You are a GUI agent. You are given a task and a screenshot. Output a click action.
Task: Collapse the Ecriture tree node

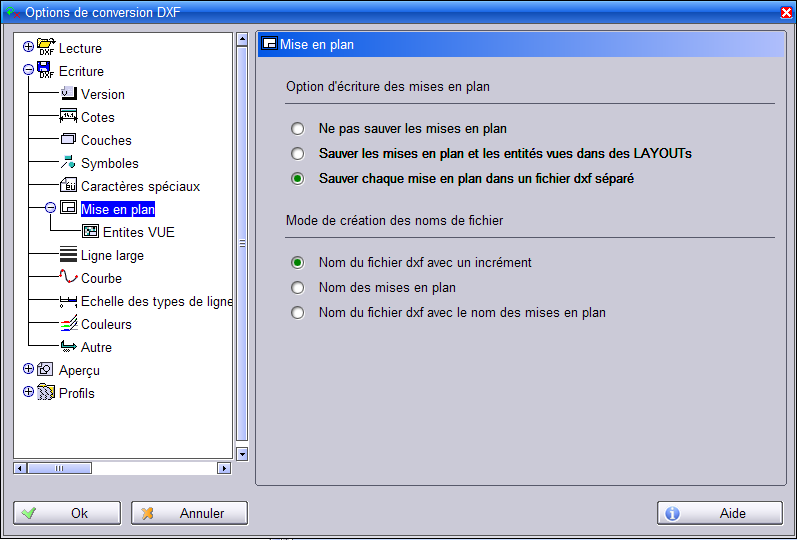click(x=28, y=71)
